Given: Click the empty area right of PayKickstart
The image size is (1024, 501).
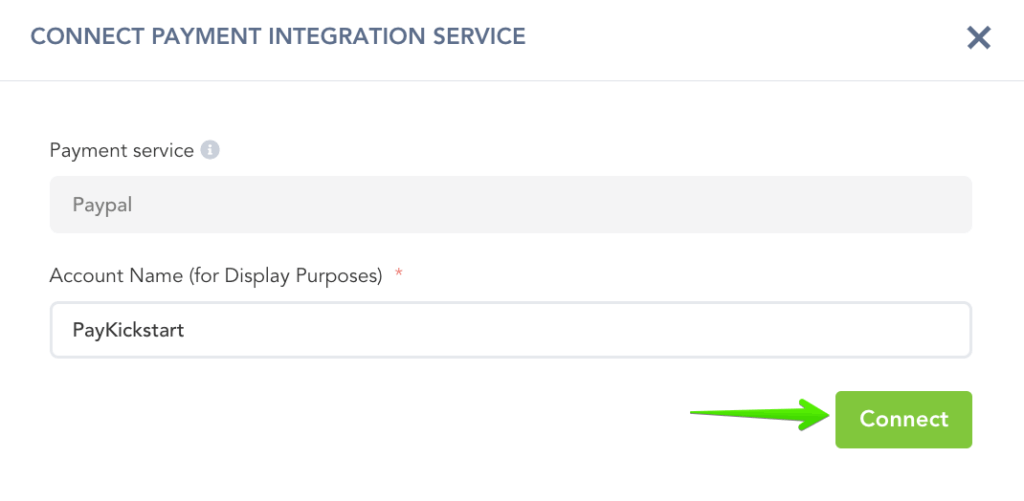Looking at the screenshot, I should click(x=600, y=330).
